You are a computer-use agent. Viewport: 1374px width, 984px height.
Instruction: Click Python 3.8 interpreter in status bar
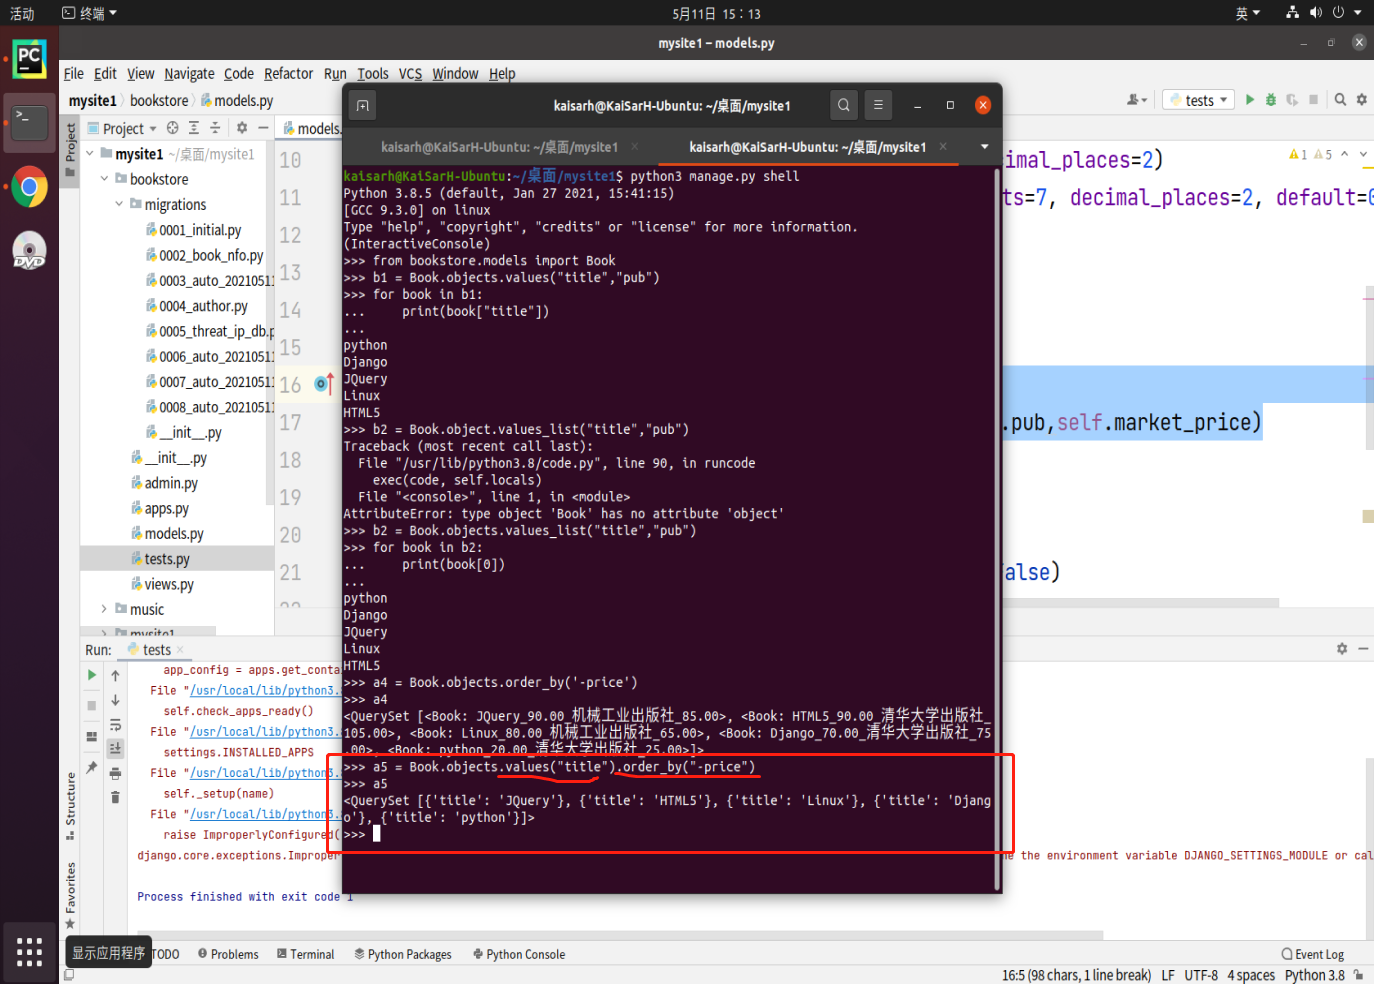(x=1314, y=975)
